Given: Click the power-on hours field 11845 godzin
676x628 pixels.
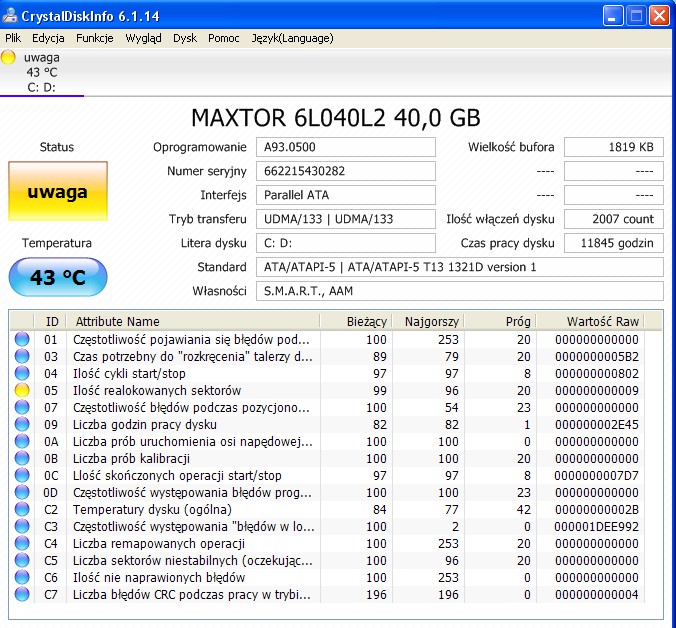Looking at the screenshot, I should pyautogui.click(x=614, y=243).
